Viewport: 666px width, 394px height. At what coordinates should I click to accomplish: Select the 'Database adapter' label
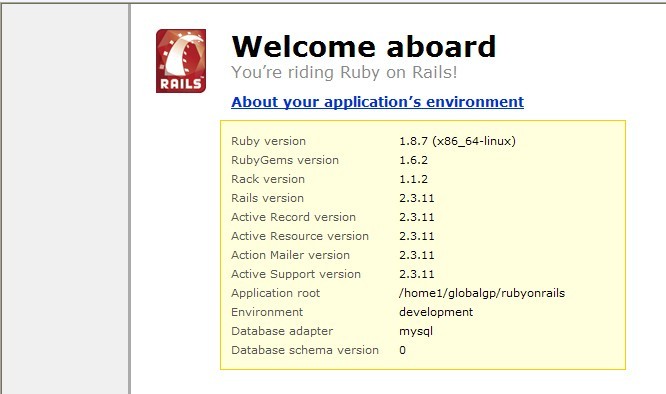(x=282, y=331)
